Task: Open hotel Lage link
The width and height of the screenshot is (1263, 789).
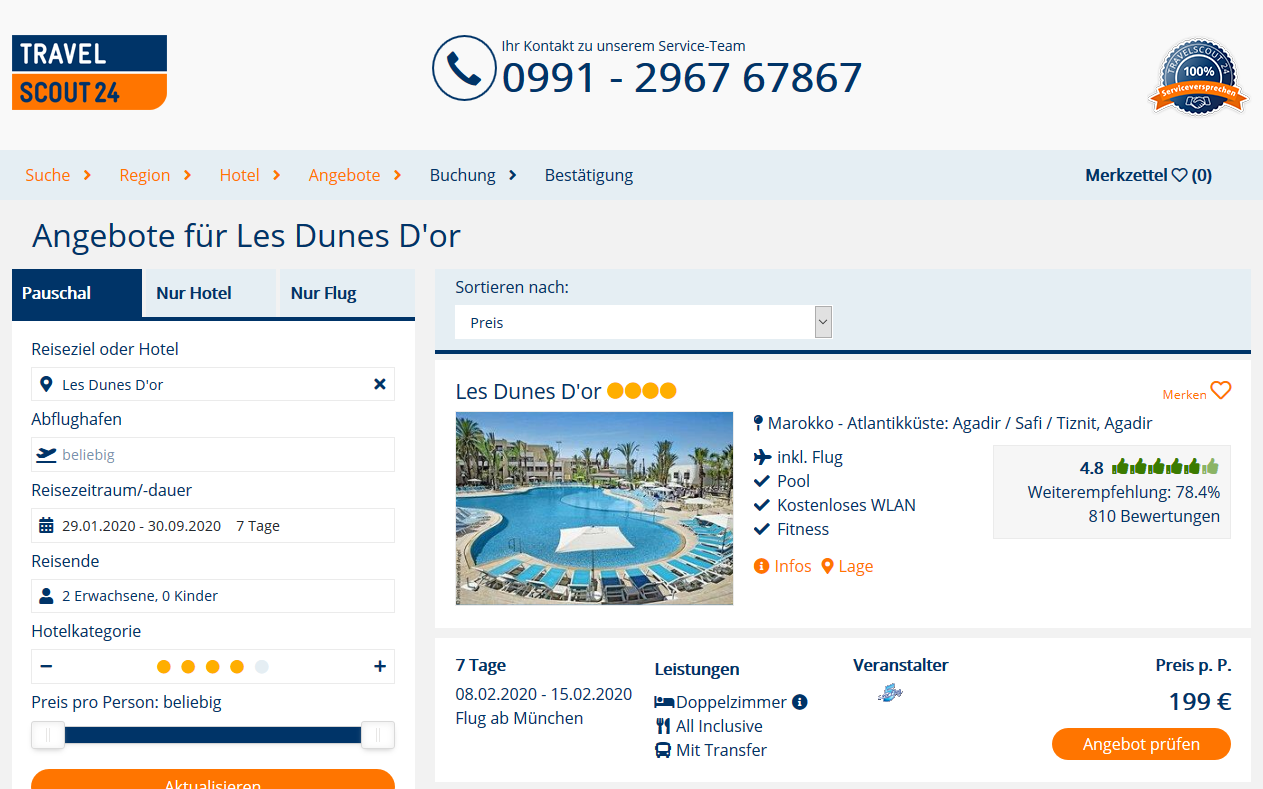Action: click(847, 566)
